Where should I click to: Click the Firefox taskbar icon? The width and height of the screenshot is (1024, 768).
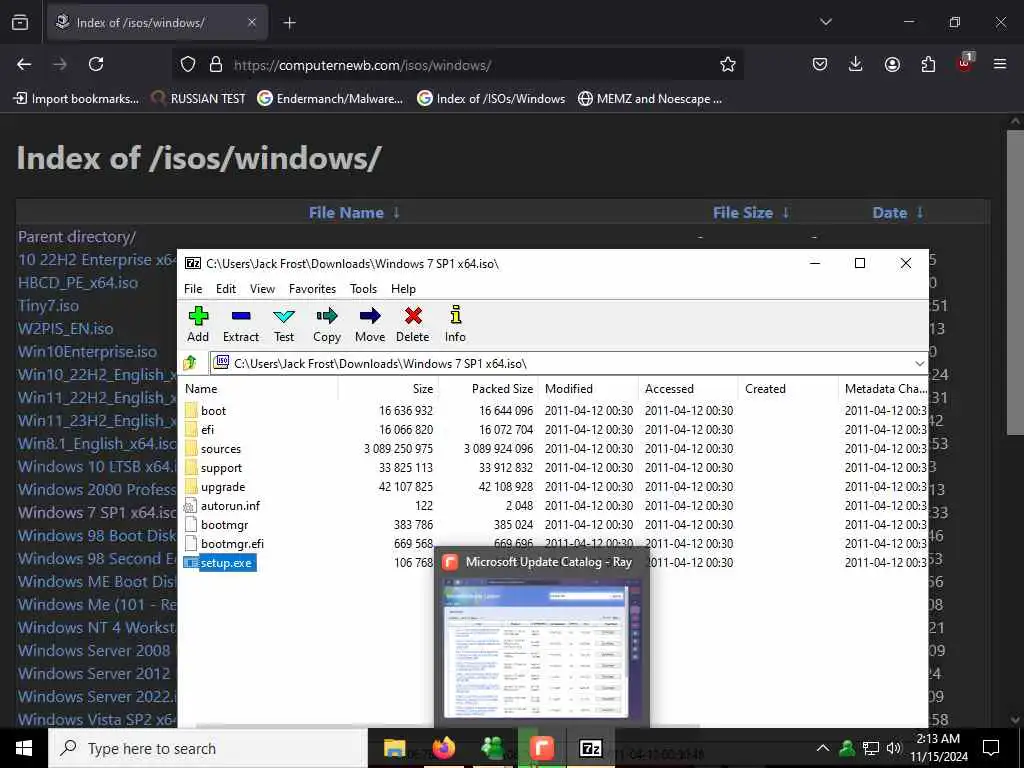pos(443,748)
